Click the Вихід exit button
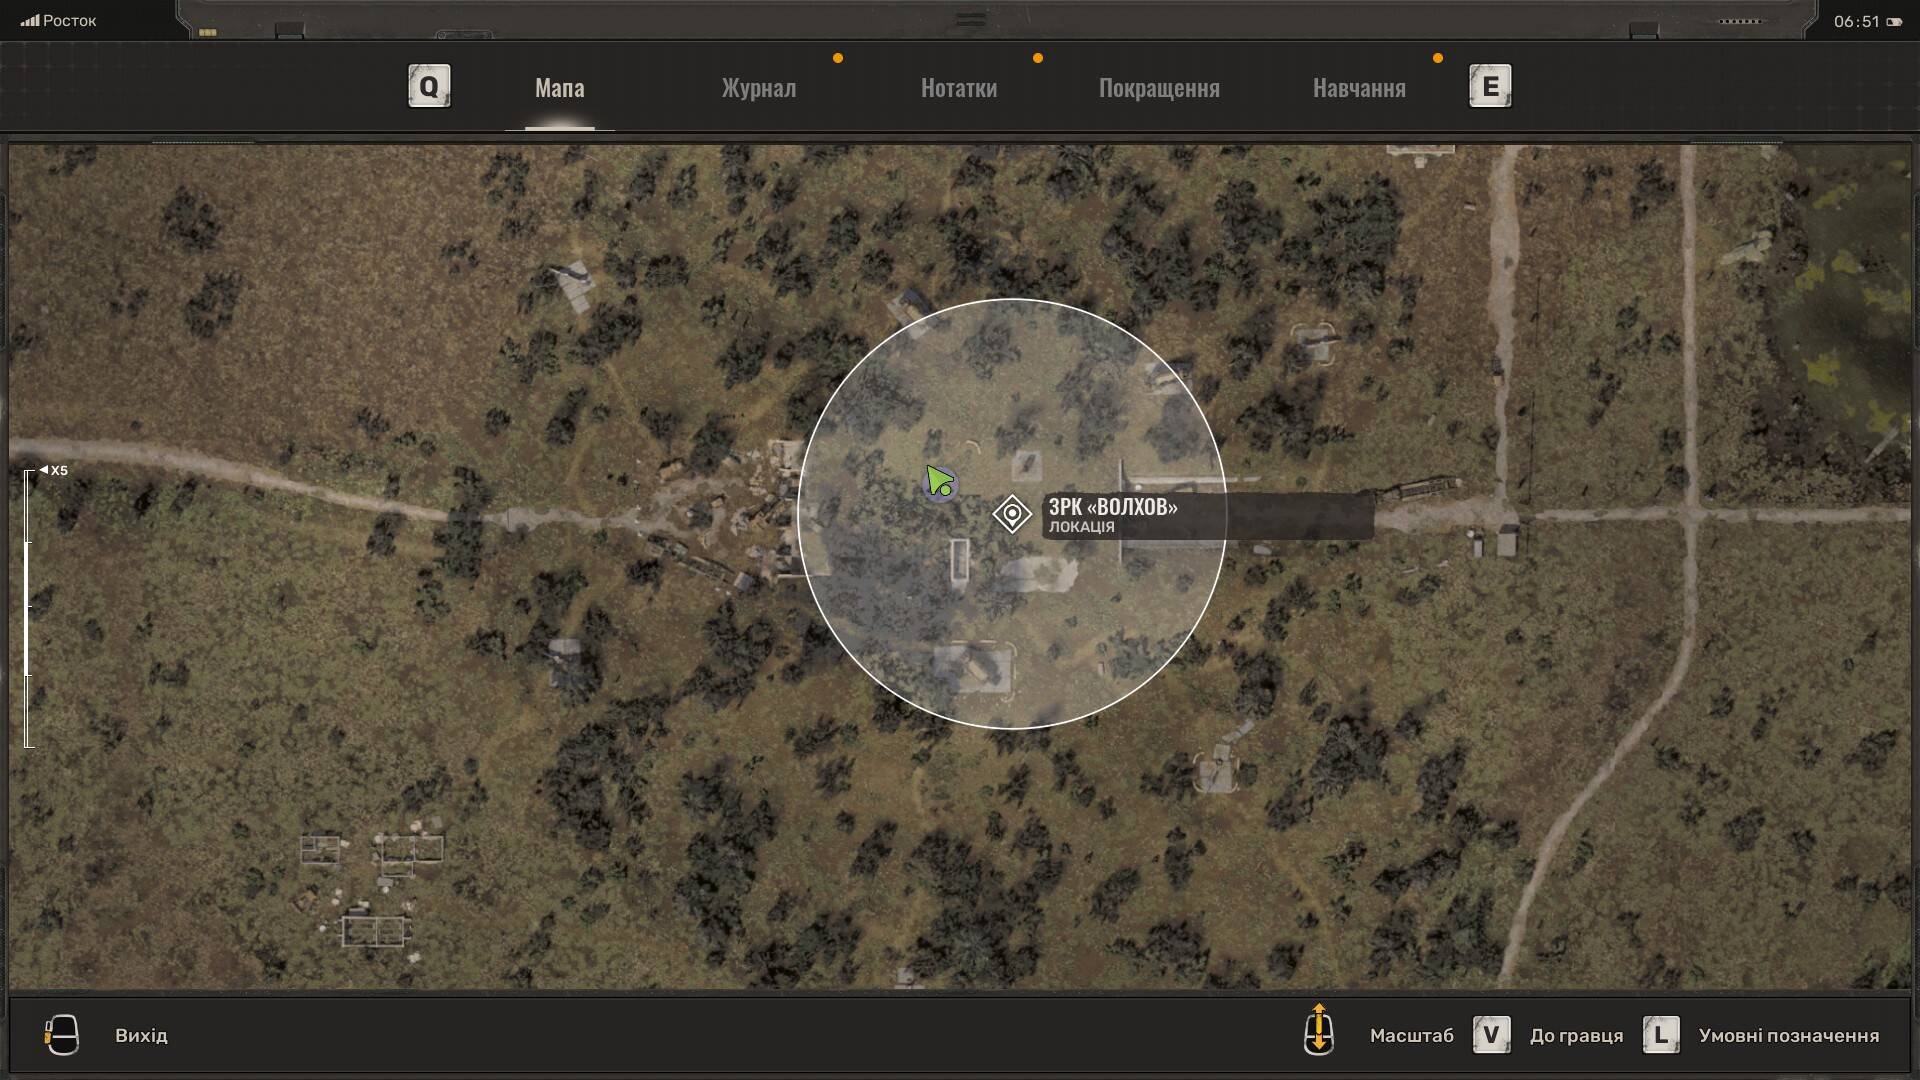 point(141,1036)
